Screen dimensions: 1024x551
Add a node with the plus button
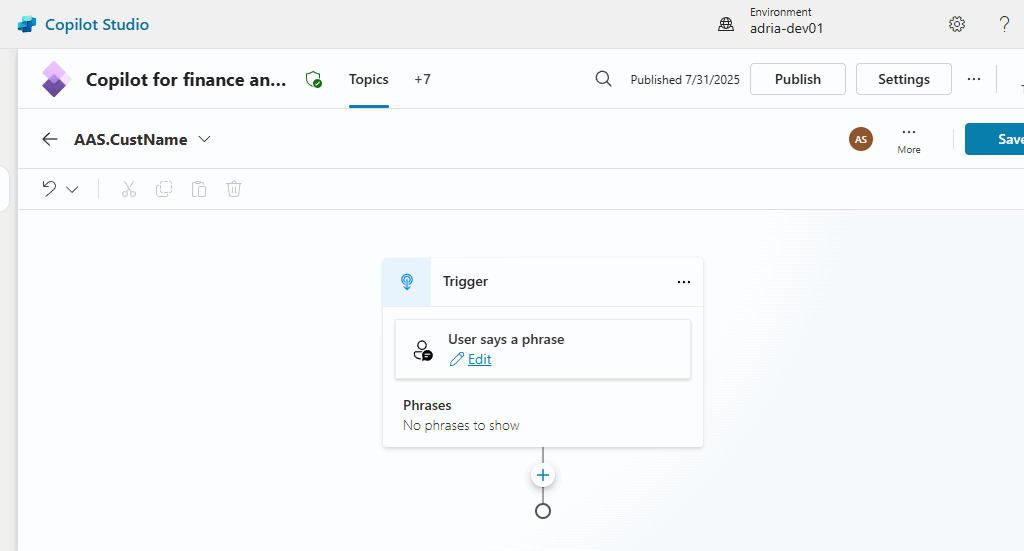543,475
